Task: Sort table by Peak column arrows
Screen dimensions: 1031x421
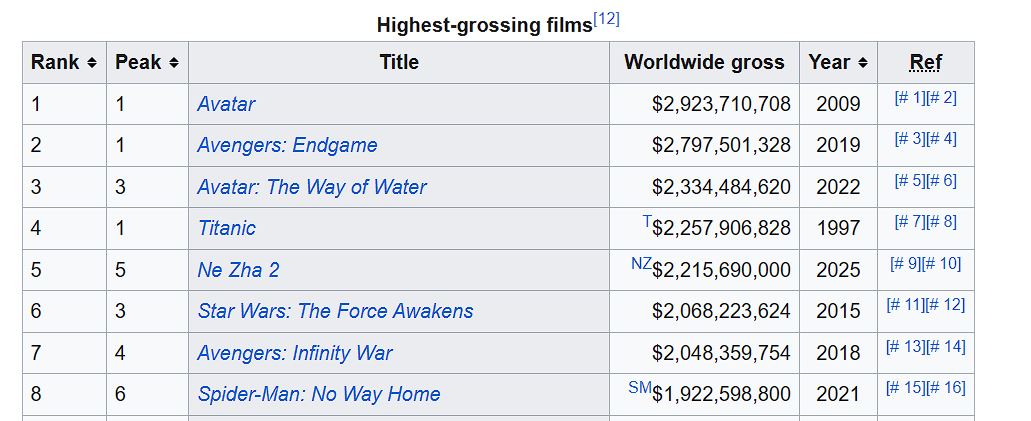Action: coord(174,63)
